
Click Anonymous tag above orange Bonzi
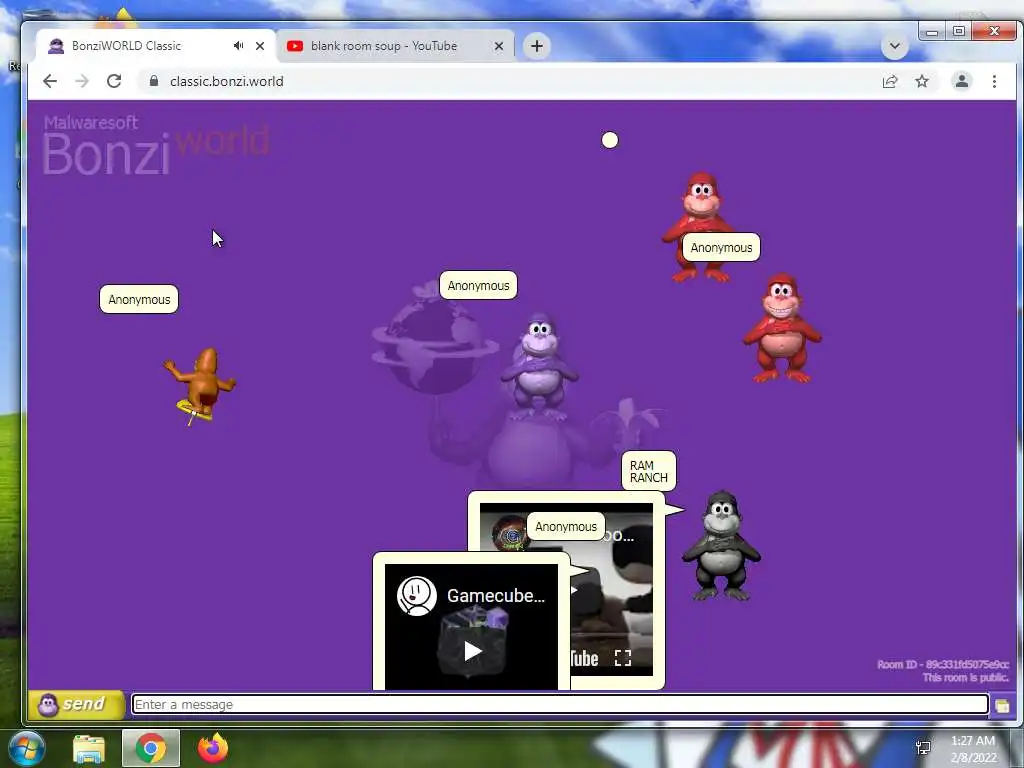(x=139, y=299)
